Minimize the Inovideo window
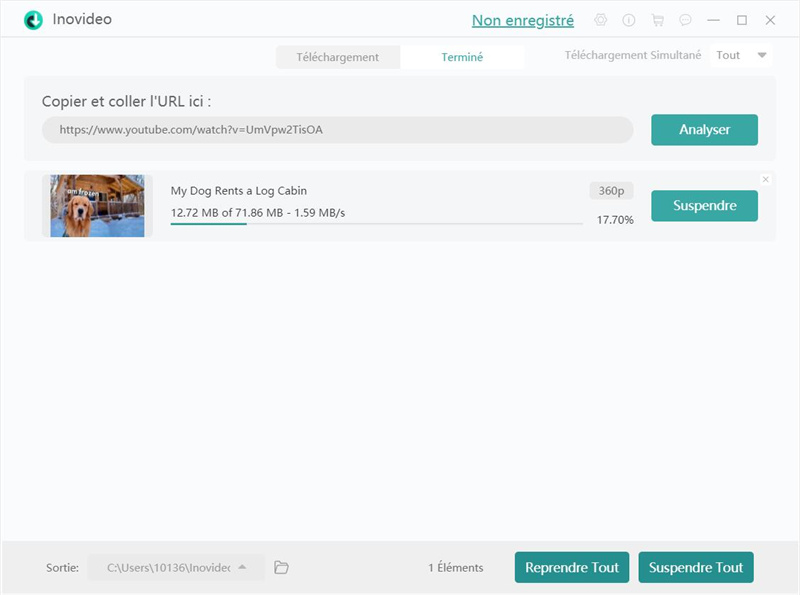The image size is (800, 595). pos(713,20)
